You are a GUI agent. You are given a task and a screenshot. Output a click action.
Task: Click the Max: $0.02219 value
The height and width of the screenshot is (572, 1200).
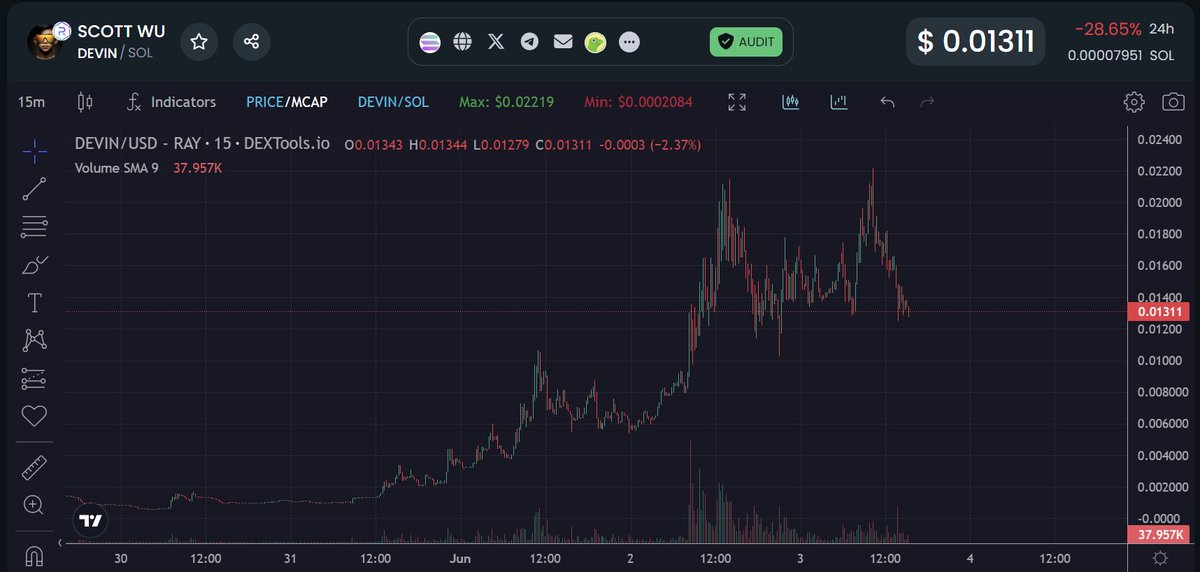(x=507, y=102)
